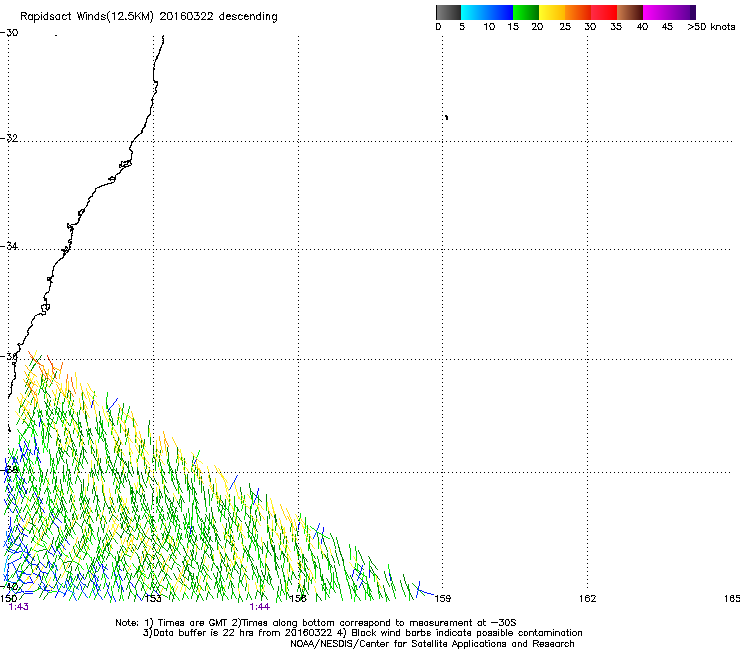This screenshot has width=740, height=650.
Task: Click the '159' longitude axis label
Action: click(442, 599)
